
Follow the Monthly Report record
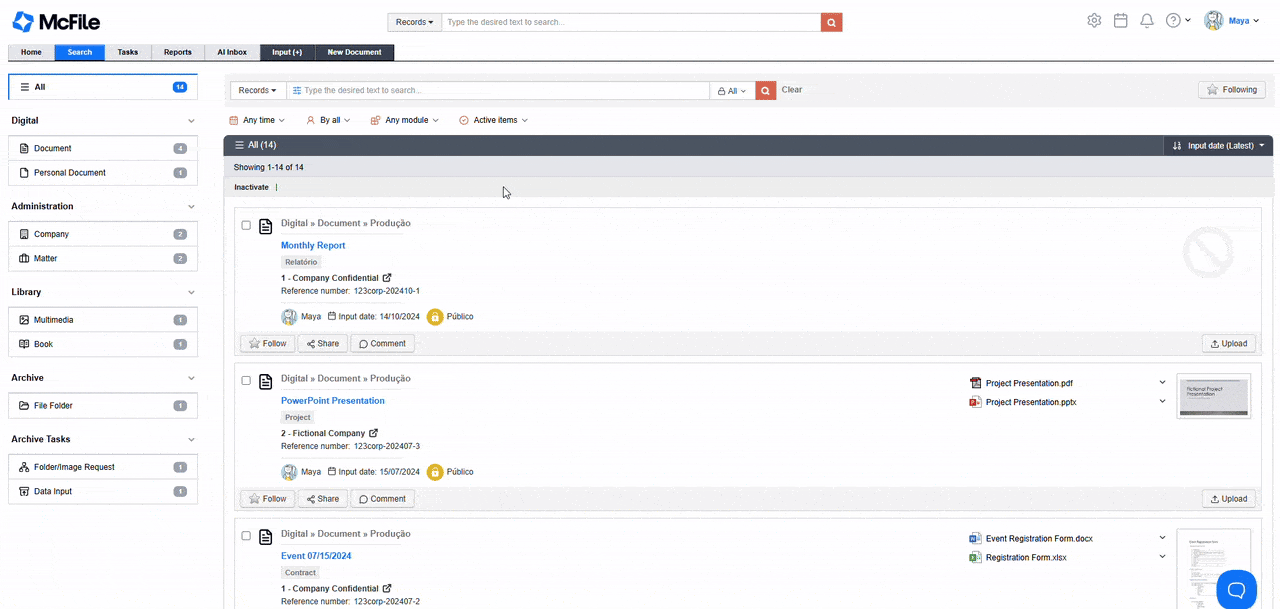[x=267, y=343]
